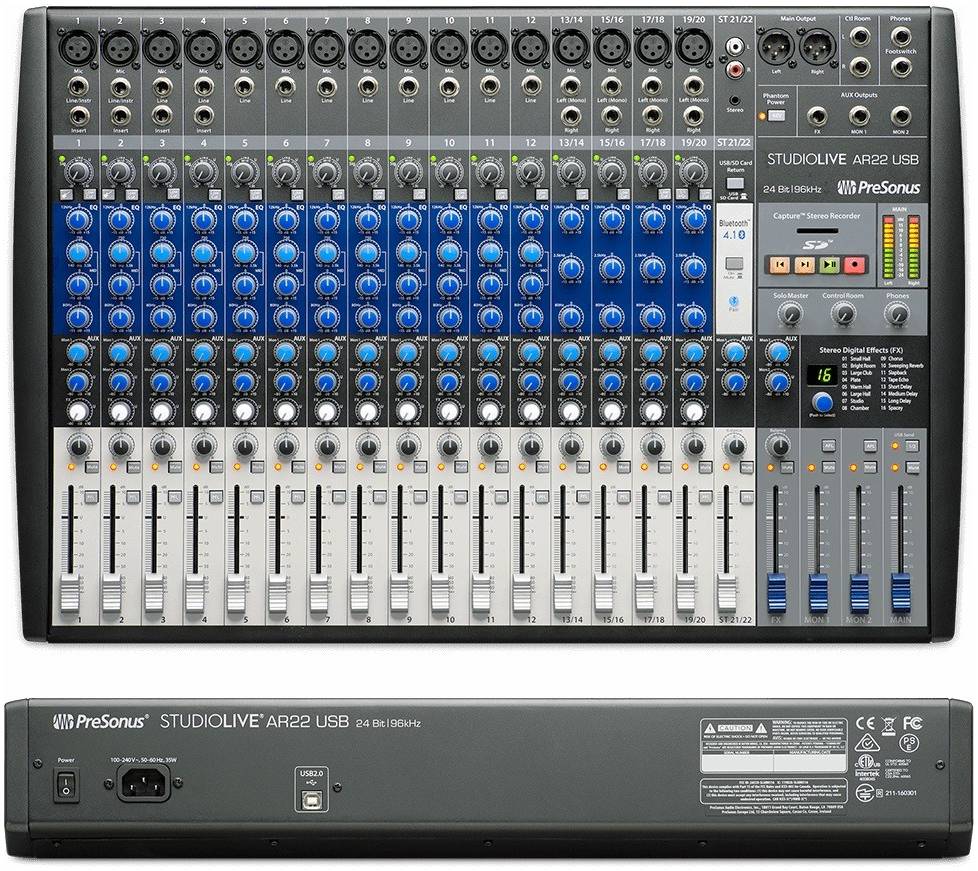Click the FX preset select encoder knob
Screen dimensions: 978x871
click(x=823, y=402)
